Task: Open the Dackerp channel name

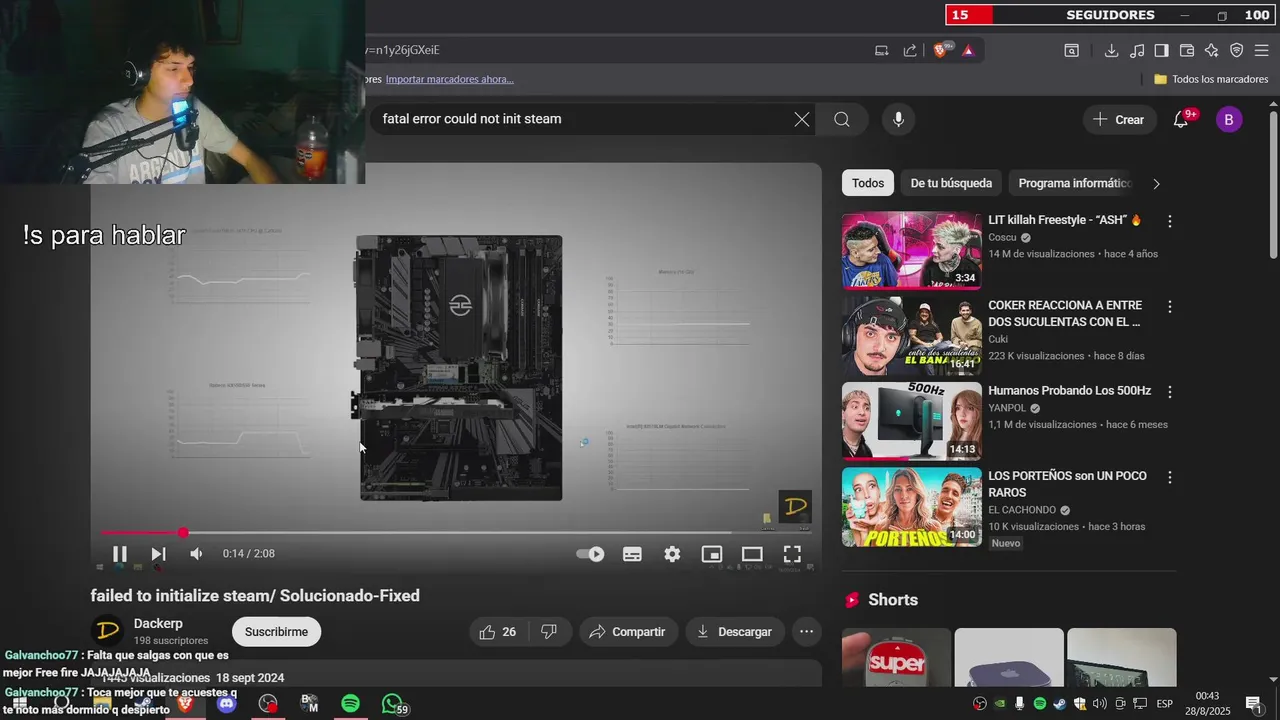Action: tap(158, 624)
